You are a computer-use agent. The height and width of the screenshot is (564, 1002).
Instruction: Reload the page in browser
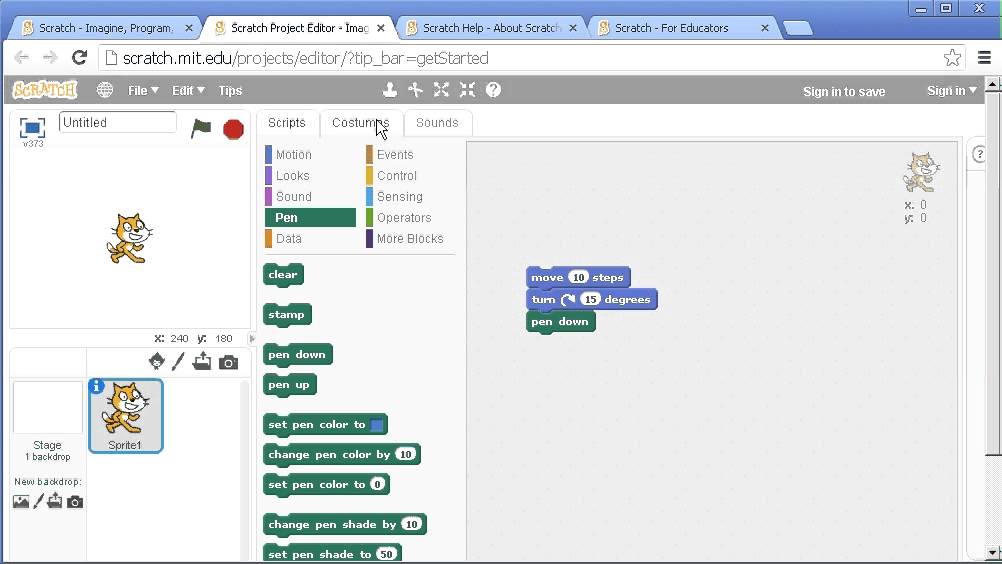79,57
